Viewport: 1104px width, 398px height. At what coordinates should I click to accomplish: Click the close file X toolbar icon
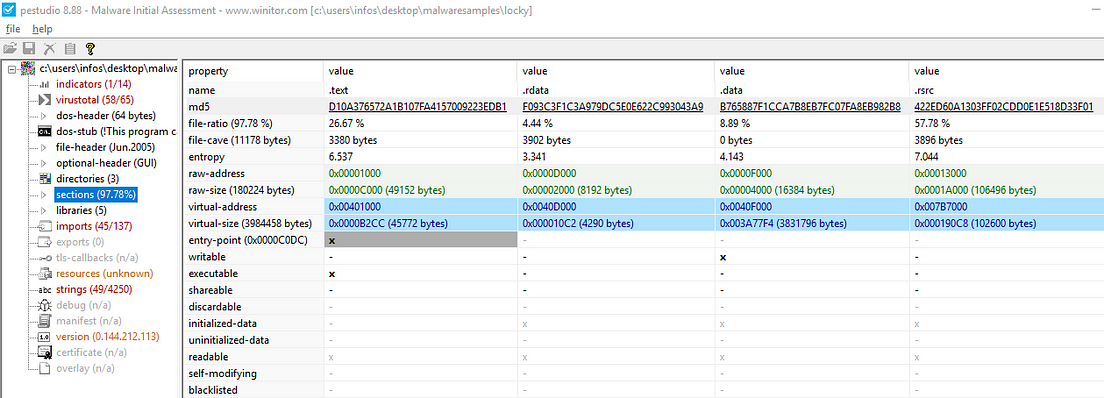click(49, 49)
